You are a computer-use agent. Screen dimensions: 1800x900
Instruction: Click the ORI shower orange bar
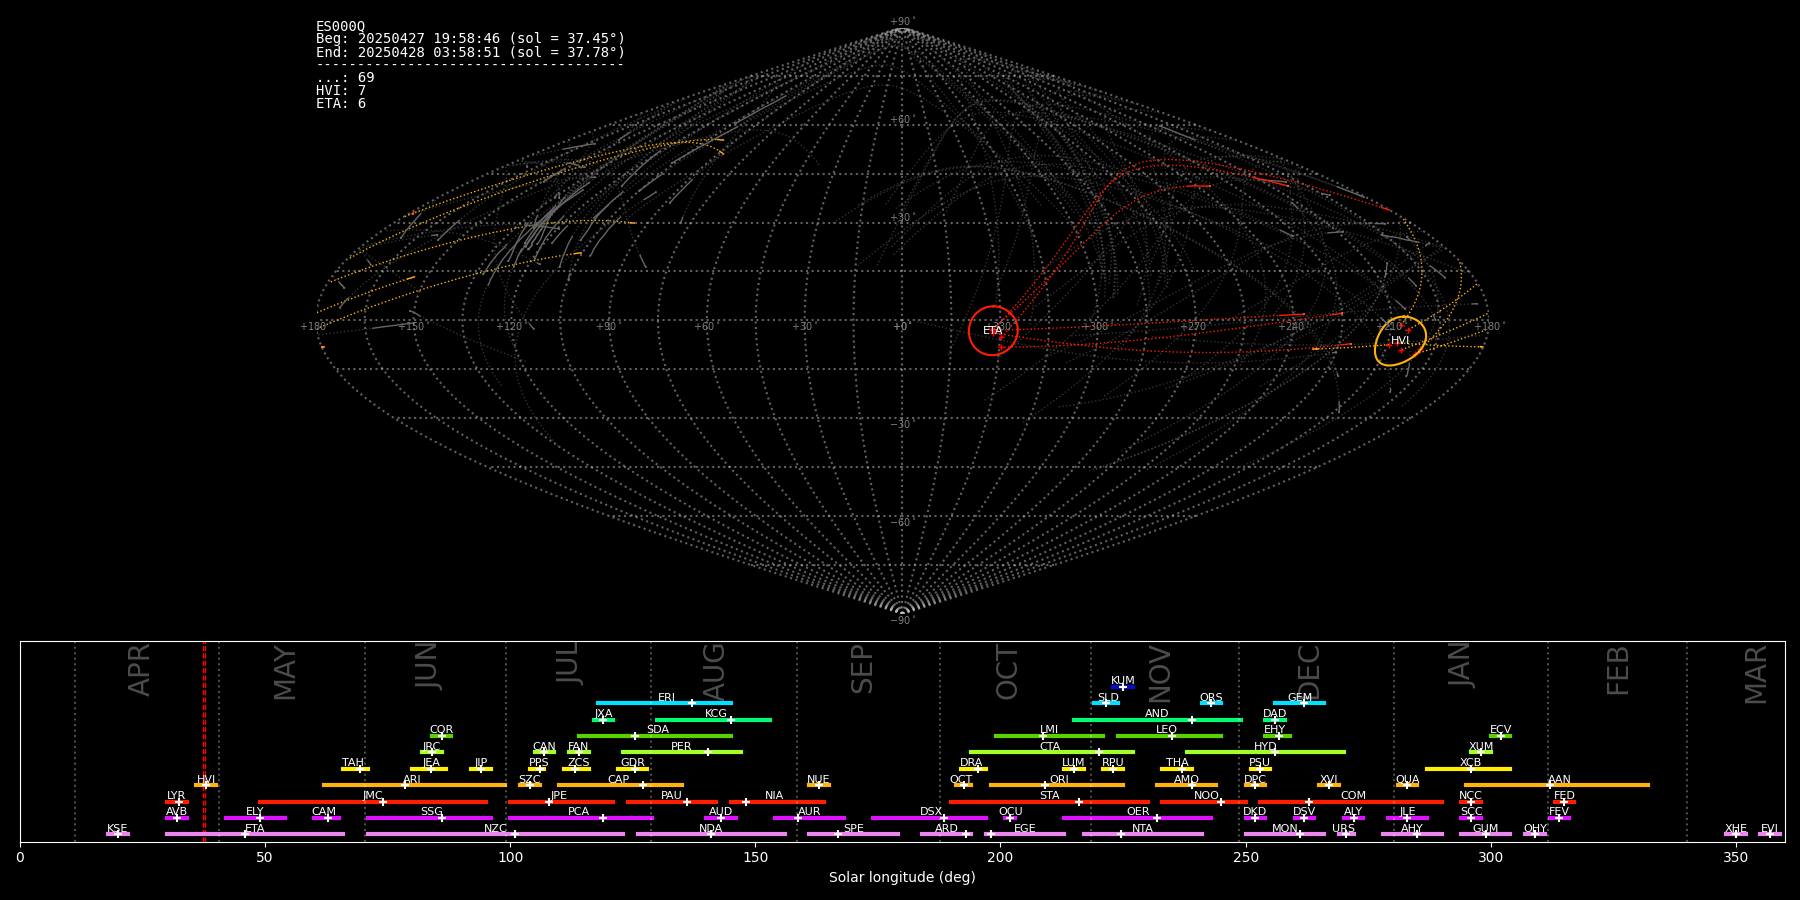point(1057,785)
